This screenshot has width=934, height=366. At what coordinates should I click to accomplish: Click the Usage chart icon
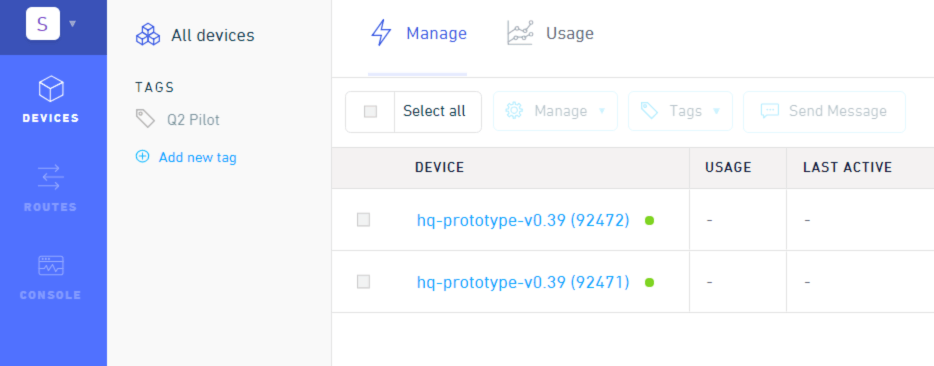tap(520, 33)
